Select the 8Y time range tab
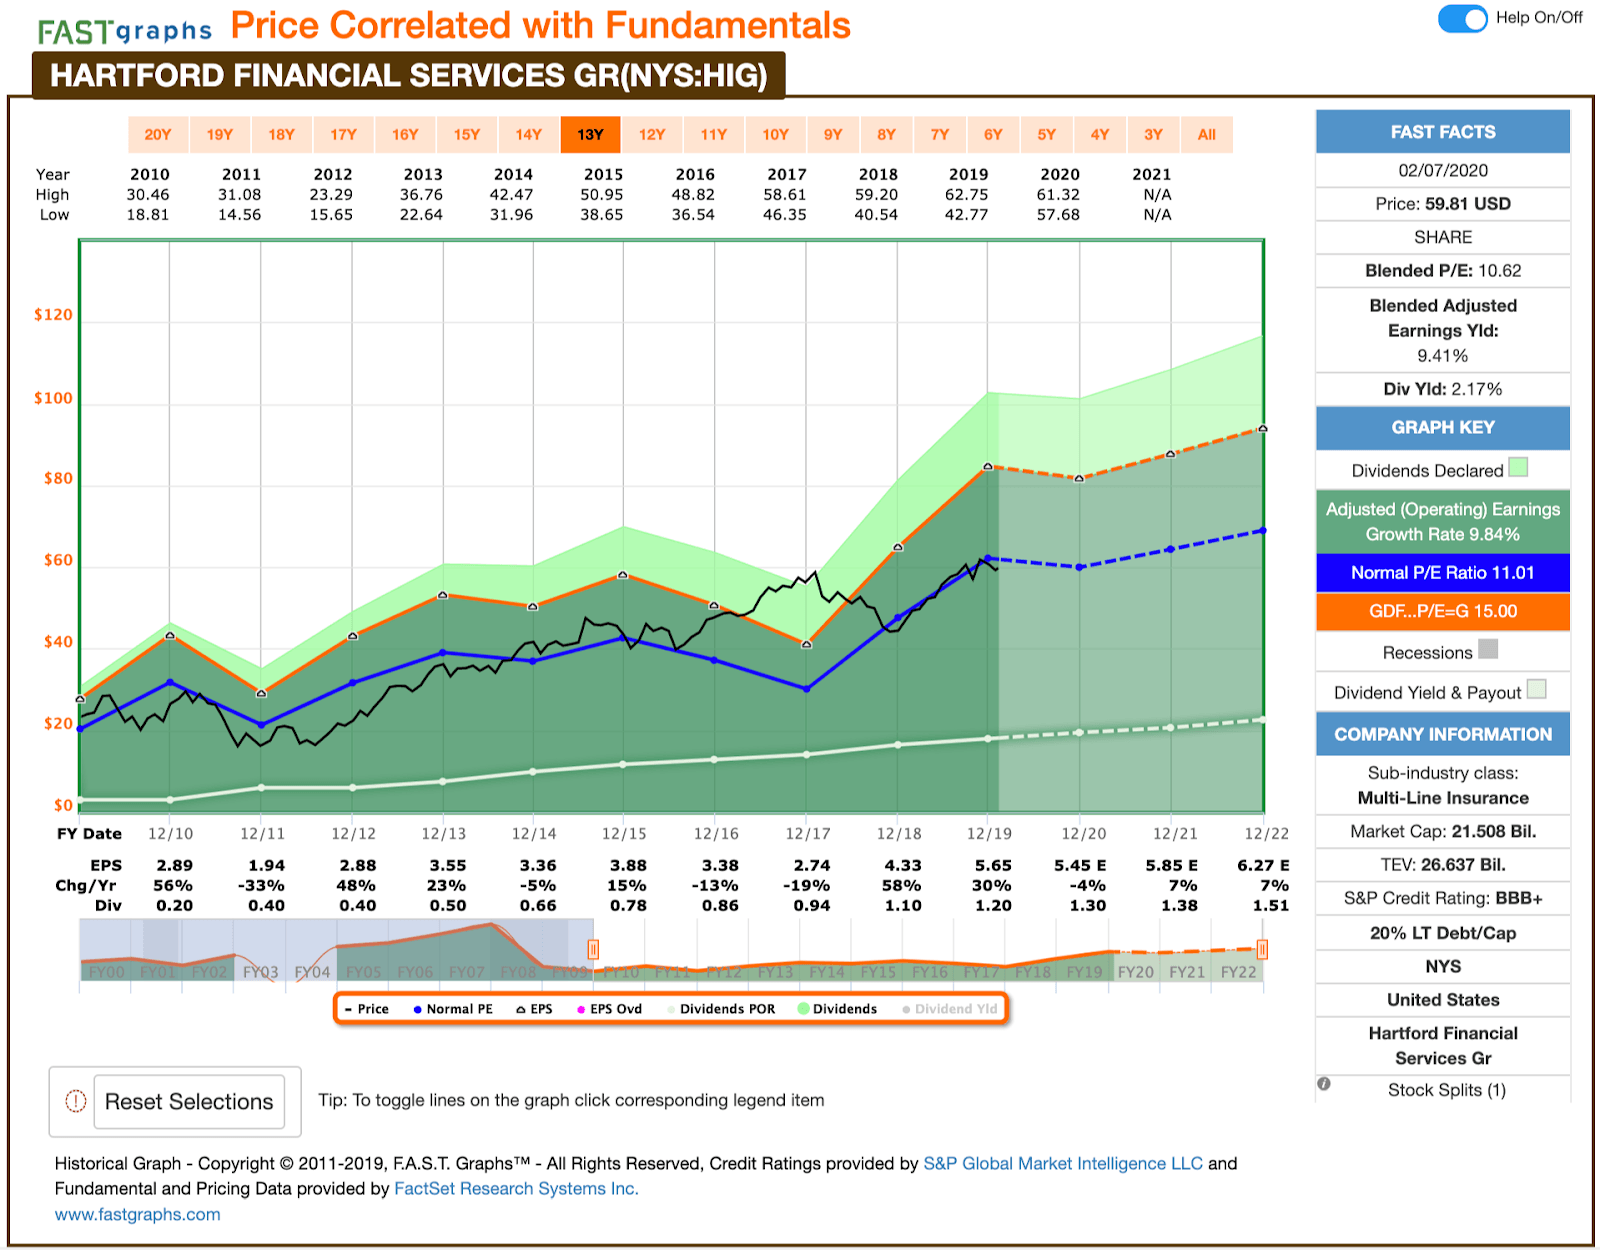This screenshot has width=1600, height=1250. (x=887, y=134)
